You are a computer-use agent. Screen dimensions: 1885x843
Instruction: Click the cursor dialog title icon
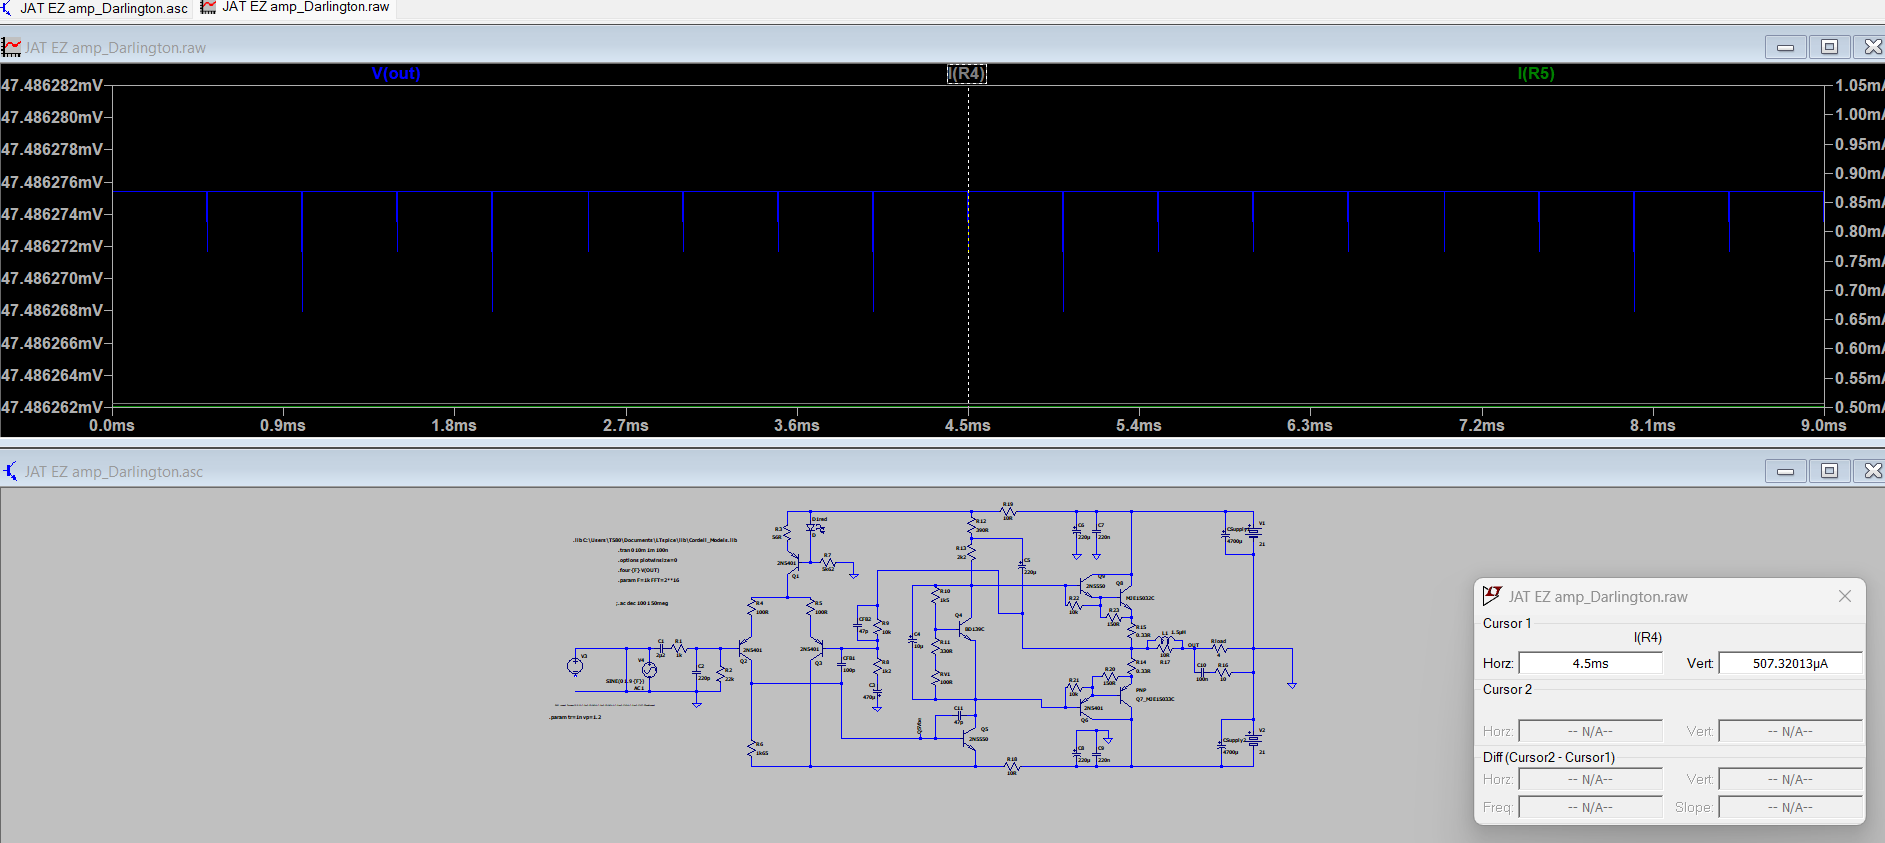point(1492,596)
